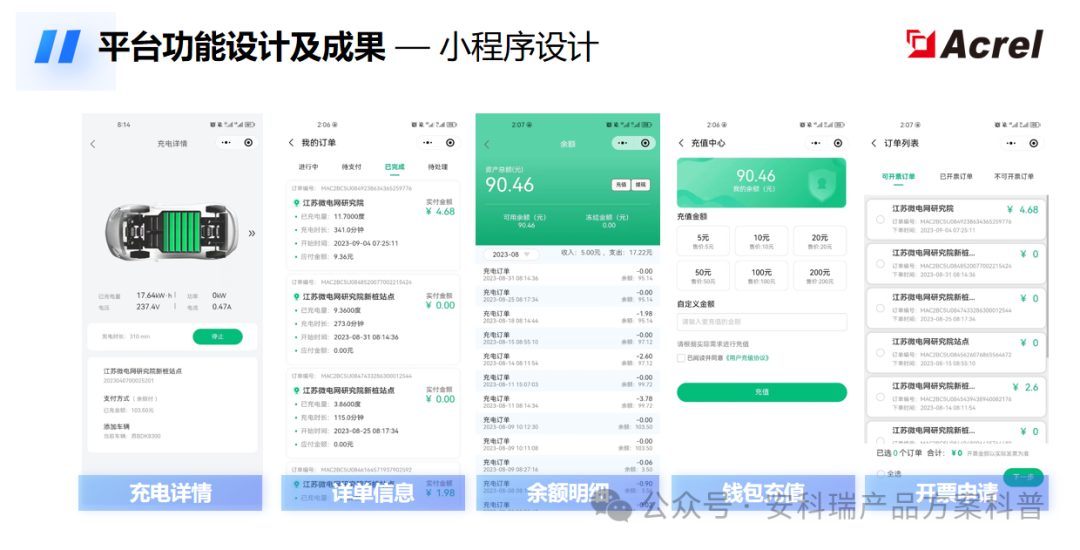Open the 《用户充值协议》 link
Viewport: 1080px width, 550px height.
(747, 358)
